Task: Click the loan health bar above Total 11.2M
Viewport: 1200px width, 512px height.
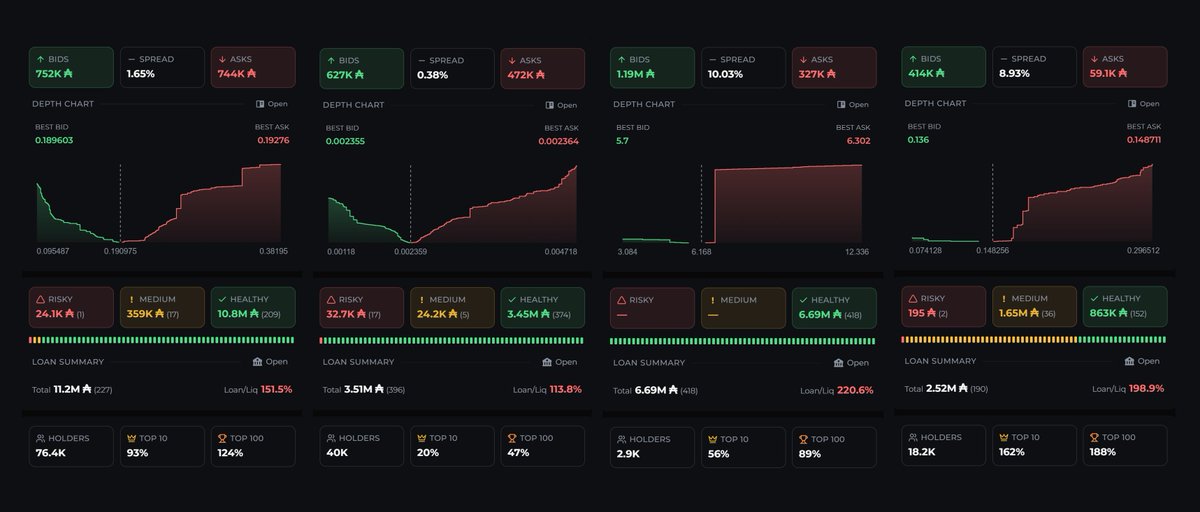Action: pos(162,341)
